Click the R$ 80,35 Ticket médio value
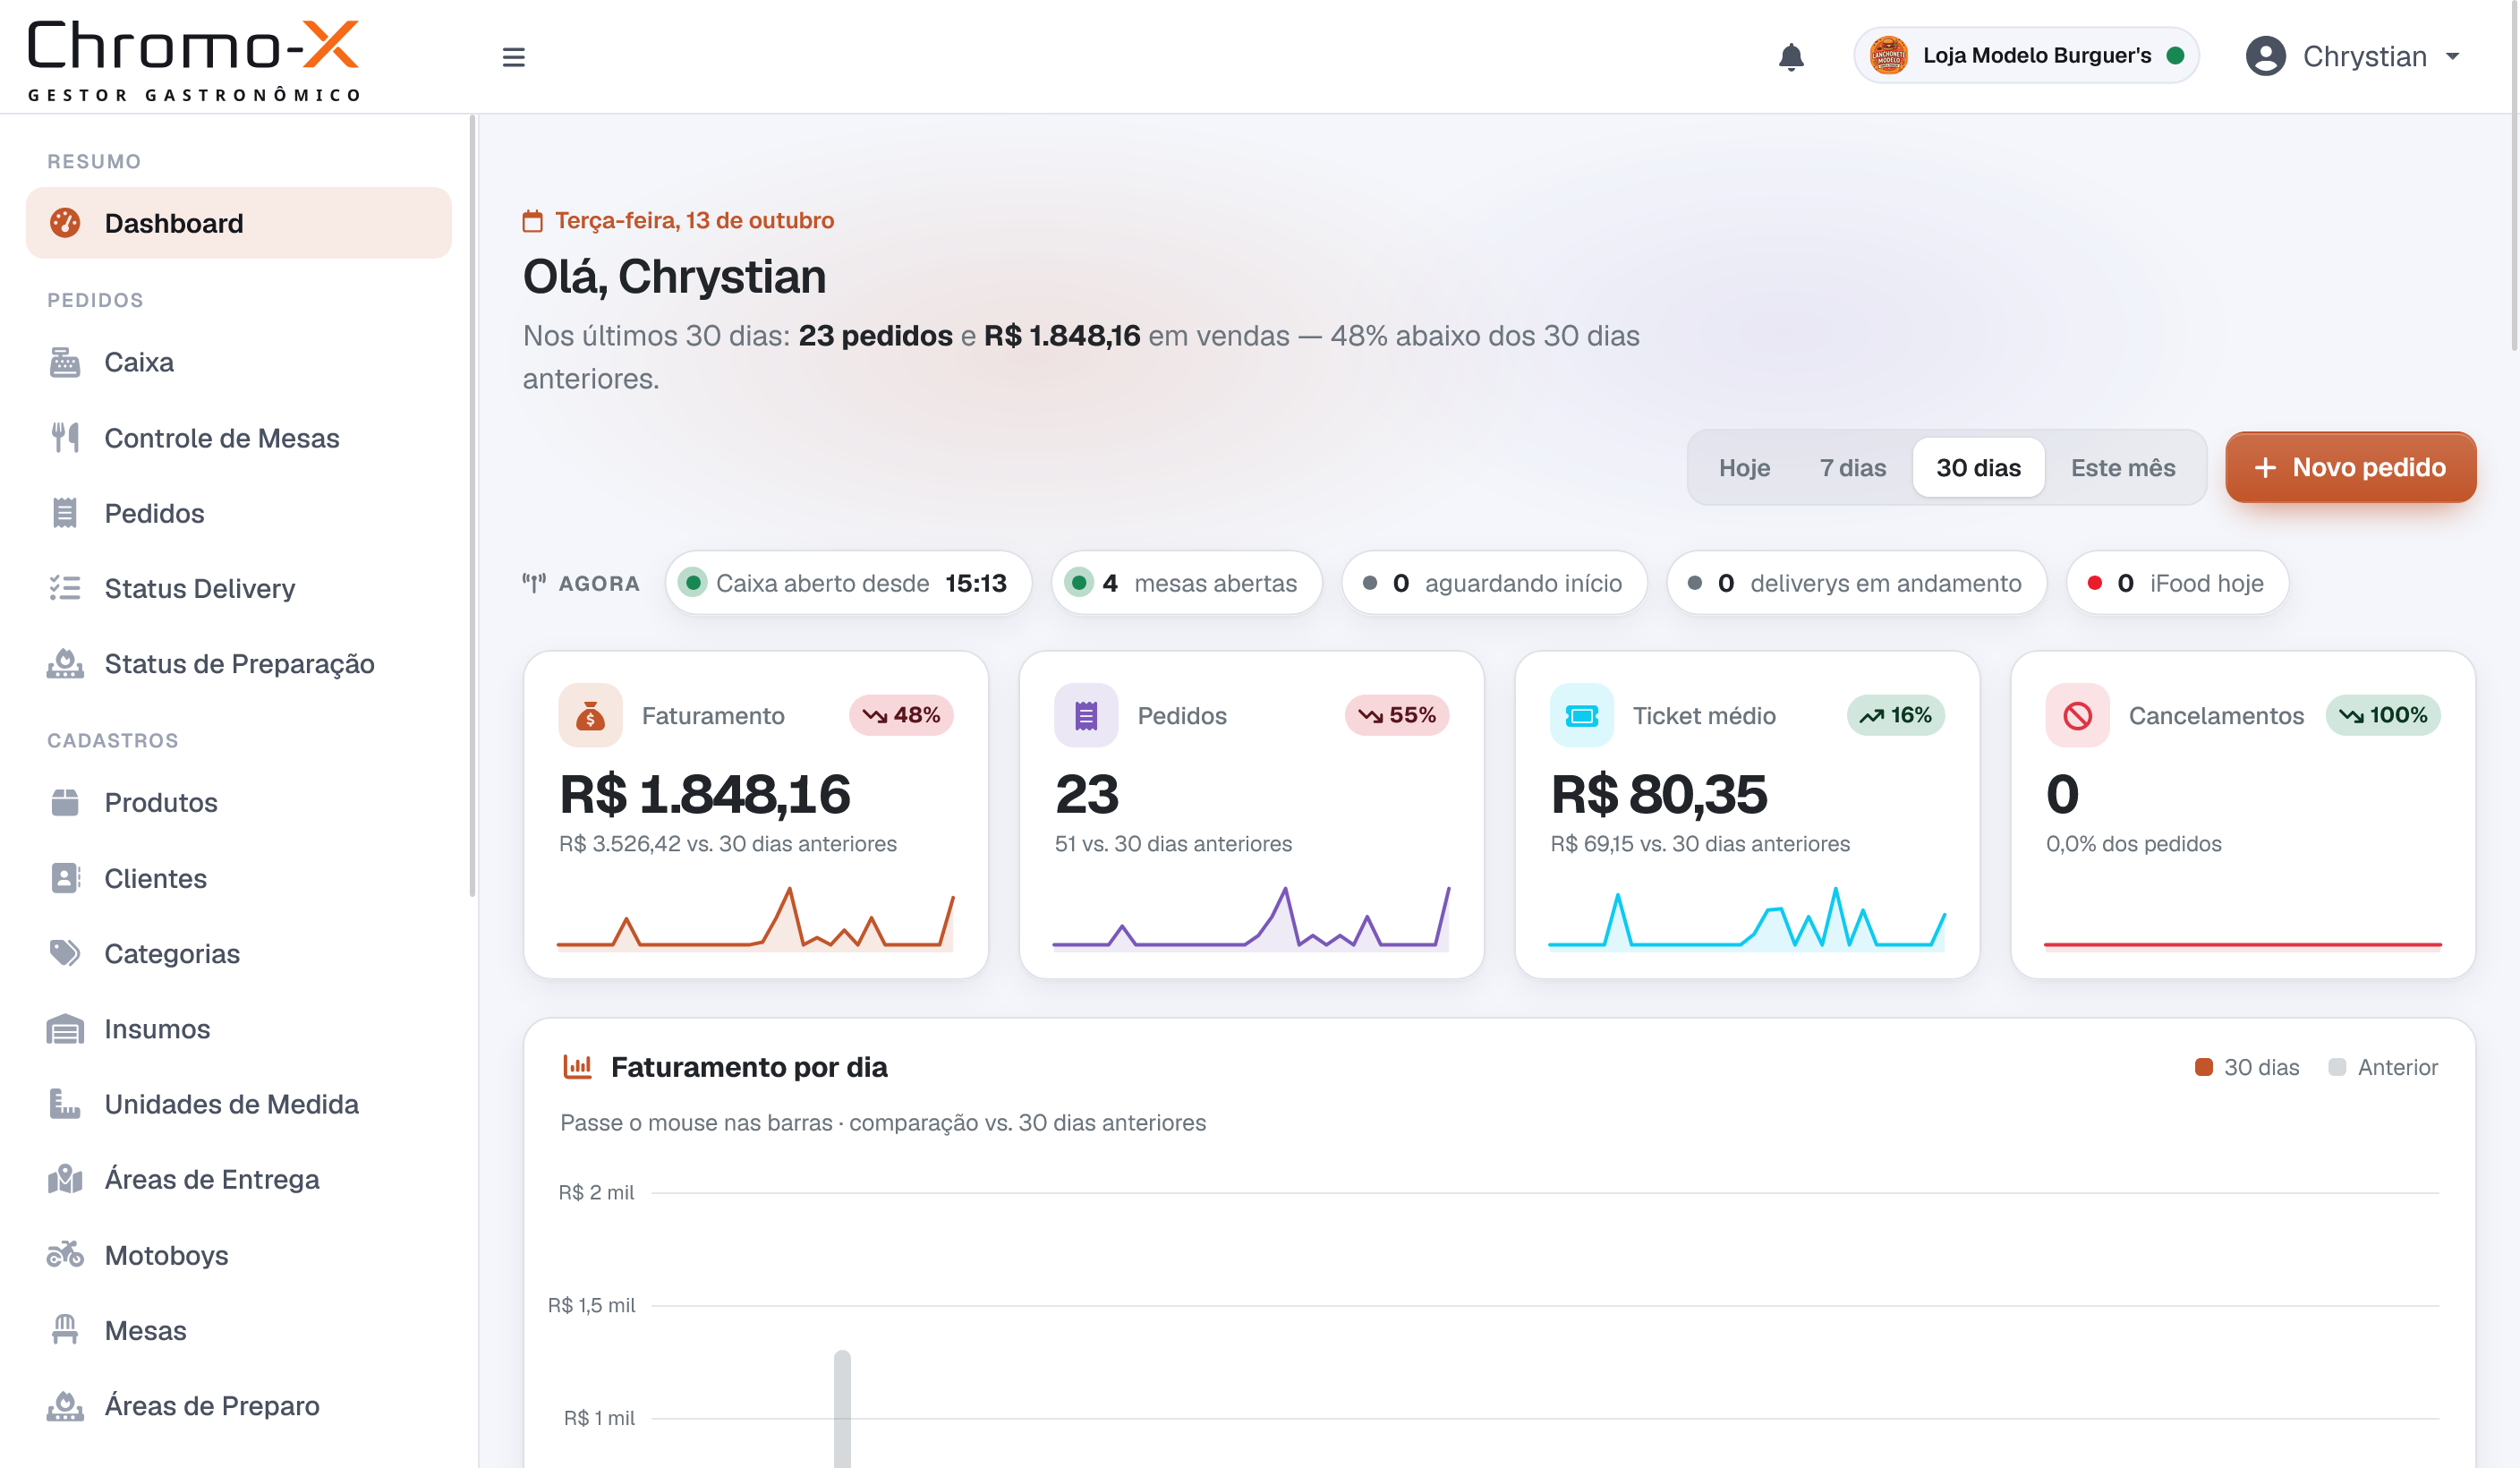The height and width of the screenshot is (1468, 2520). coord(1659,795)
